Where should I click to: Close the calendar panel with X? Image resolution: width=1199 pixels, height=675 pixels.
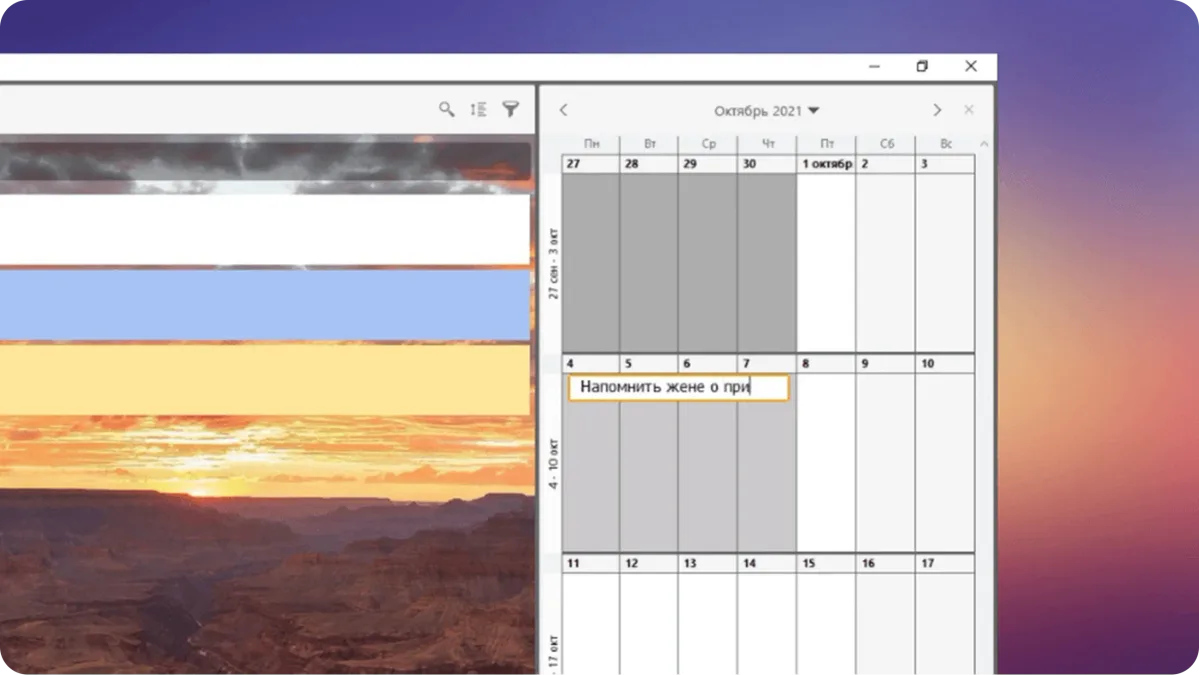pos(968,110)
